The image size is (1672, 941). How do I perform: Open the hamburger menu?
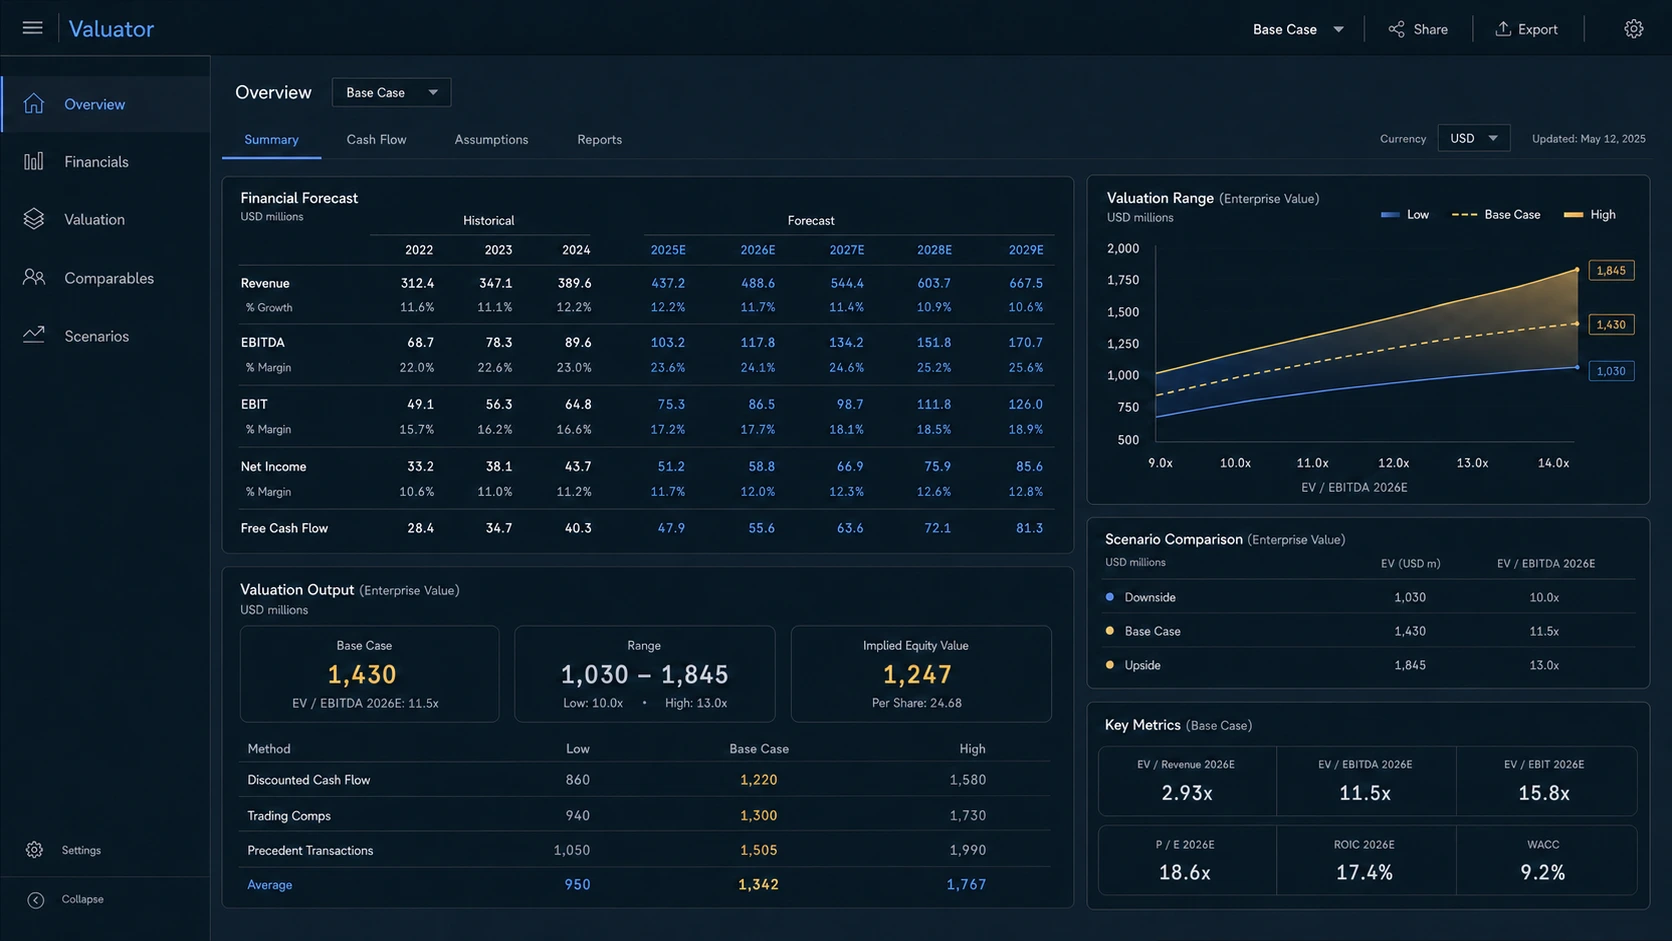pos(32,28)
